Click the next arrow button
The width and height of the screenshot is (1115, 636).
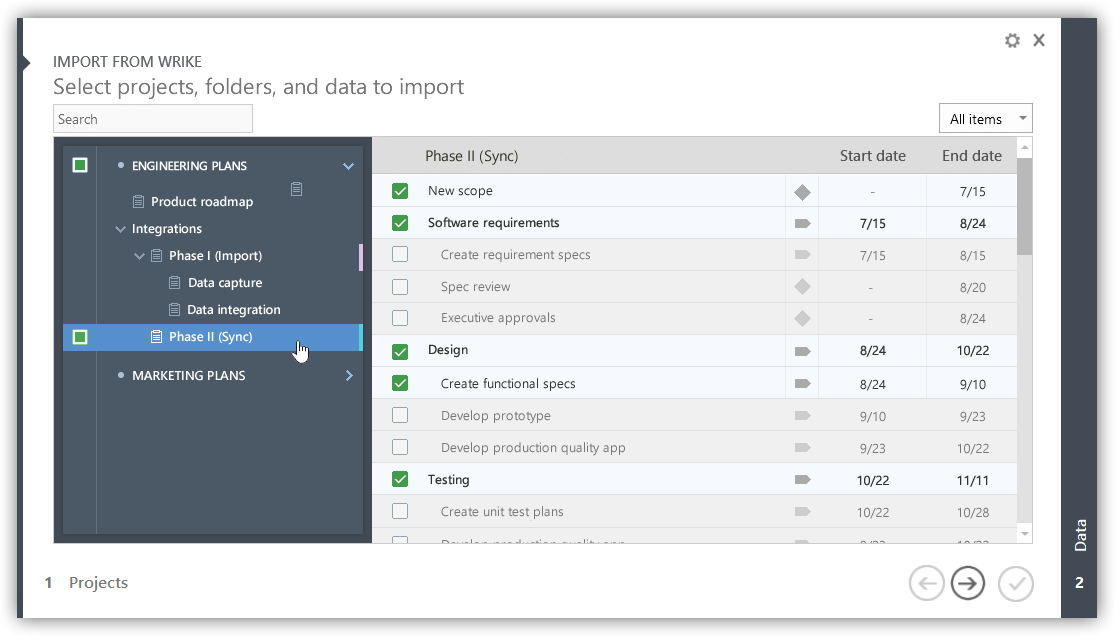(x=967, y=583)
